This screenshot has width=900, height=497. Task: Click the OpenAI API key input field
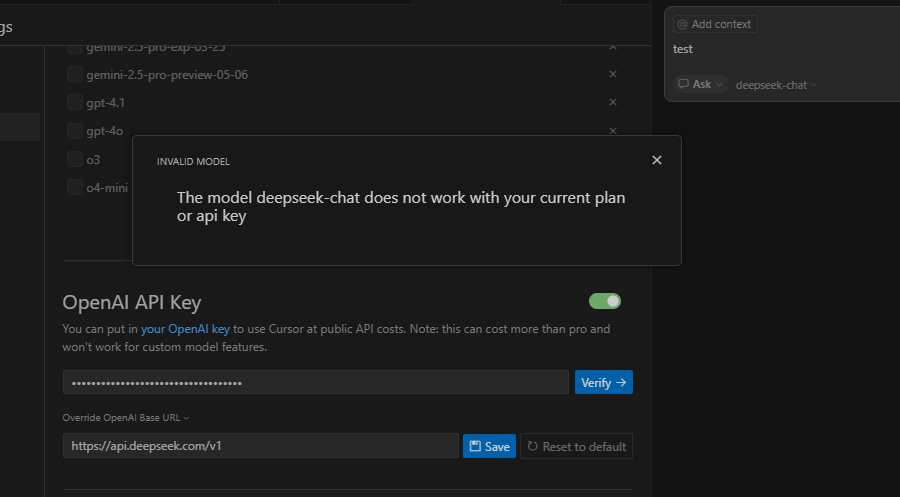click(x=316, y=382)
